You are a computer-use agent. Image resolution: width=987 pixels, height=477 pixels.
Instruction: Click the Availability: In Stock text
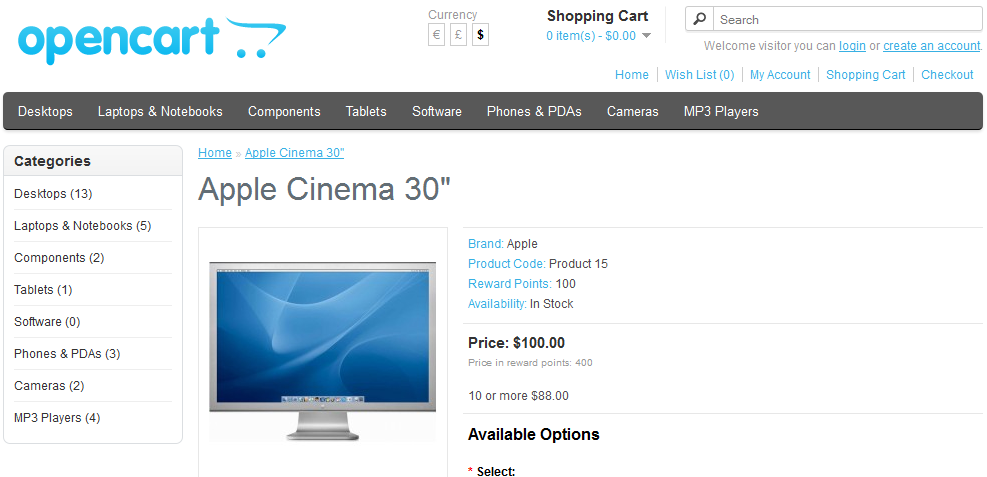point(520,304)
